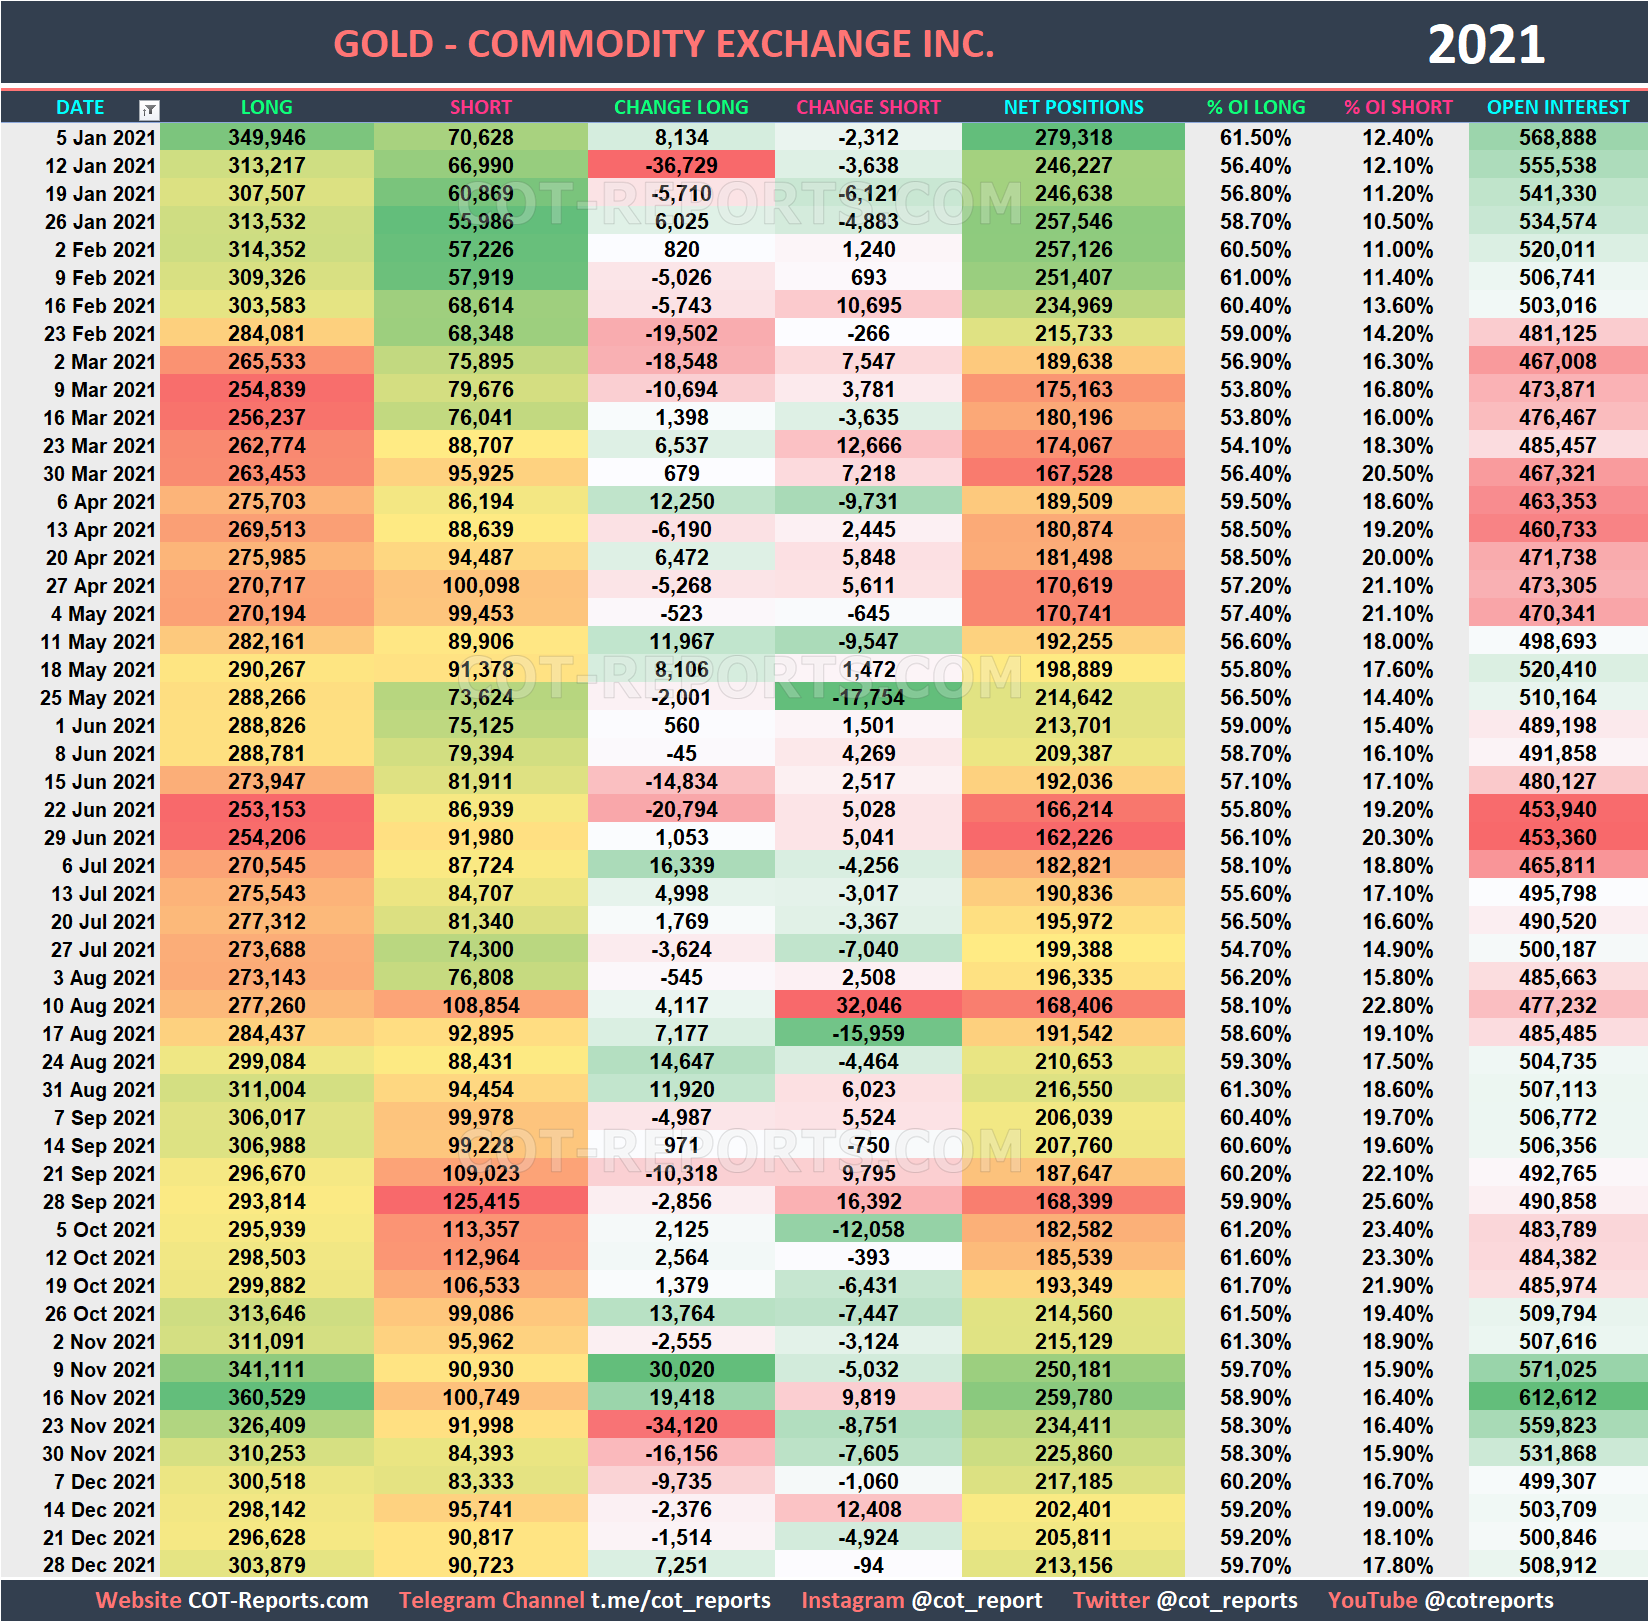Sort by the OPEN INTEREST column header

[1557, 107]
